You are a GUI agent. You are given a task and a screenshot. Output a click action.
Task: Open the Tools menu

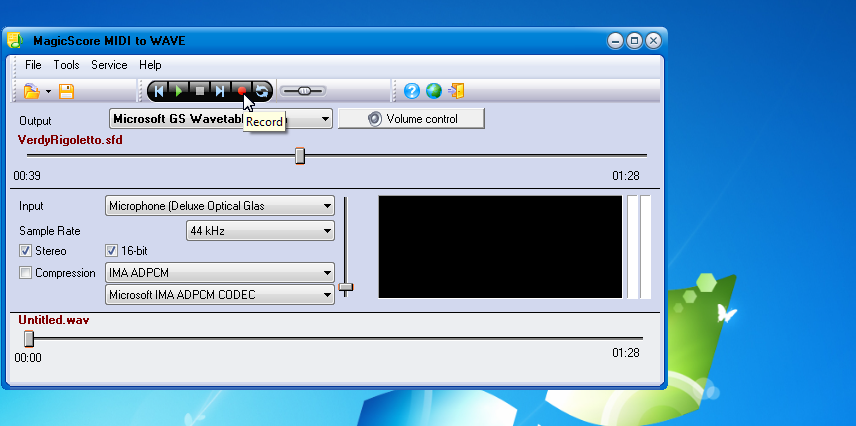pos(67,65)
